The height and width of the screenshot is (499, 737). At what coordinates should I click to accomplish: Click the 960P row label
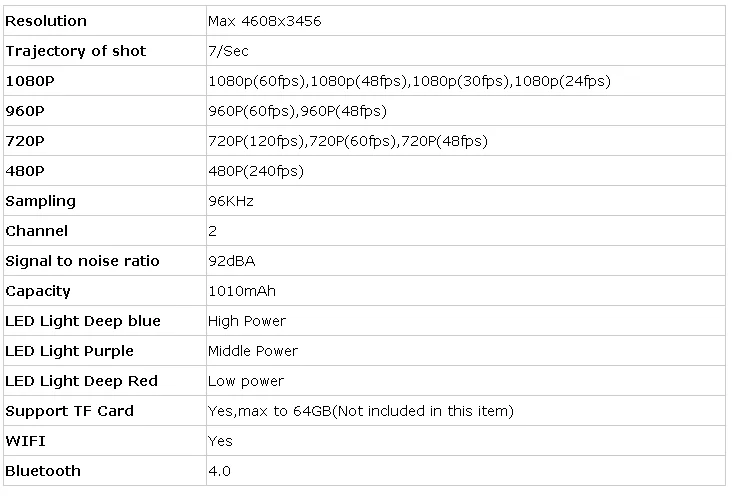pos(26,111)
